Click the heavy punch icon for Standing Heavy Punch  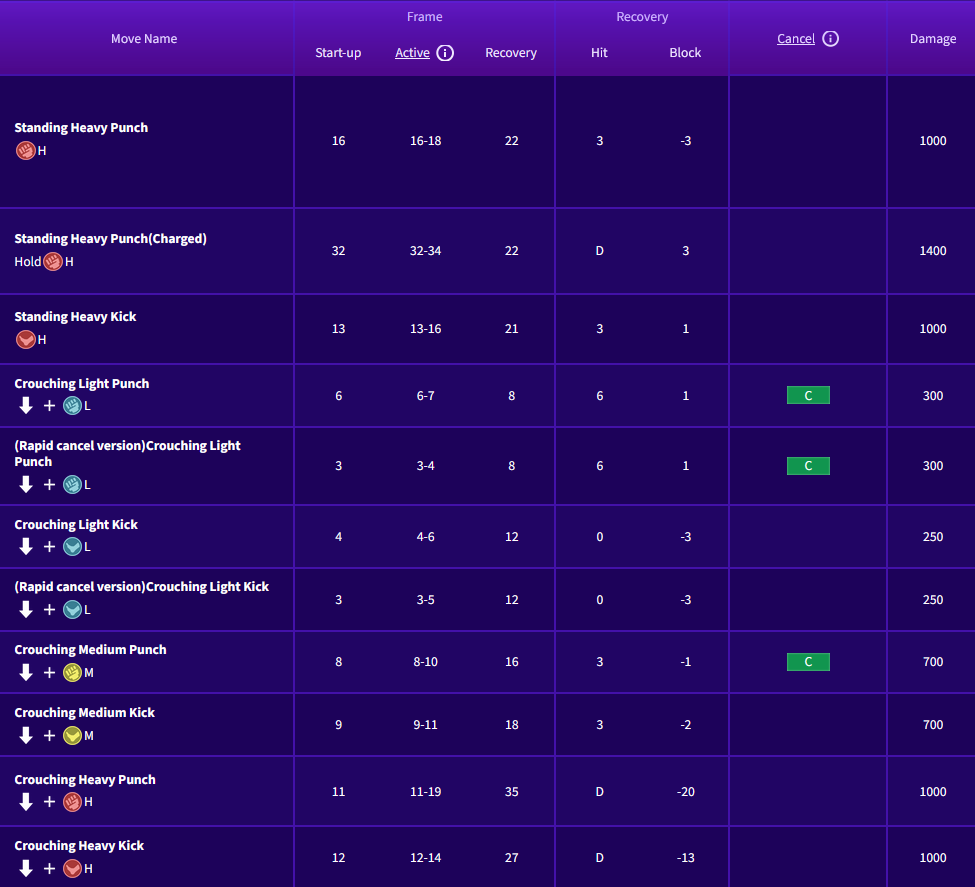(25, 151)
